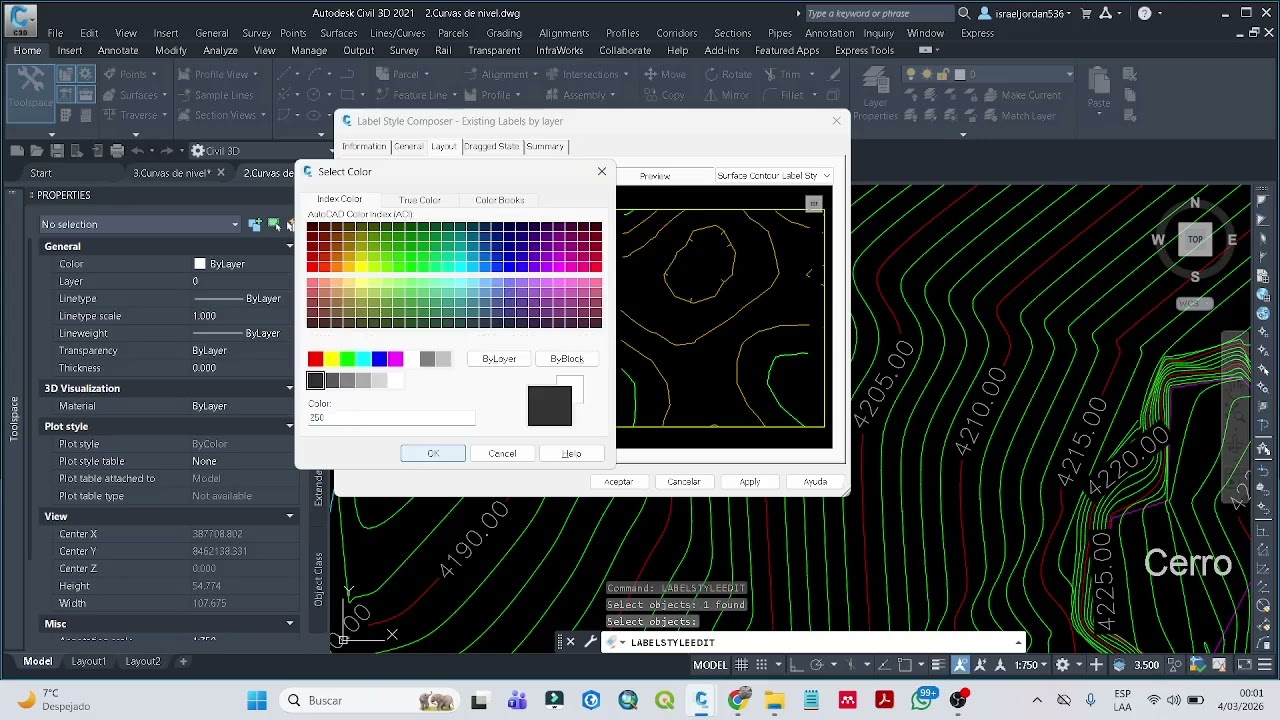Collapse the View section in Properties palette

(290, 516)
